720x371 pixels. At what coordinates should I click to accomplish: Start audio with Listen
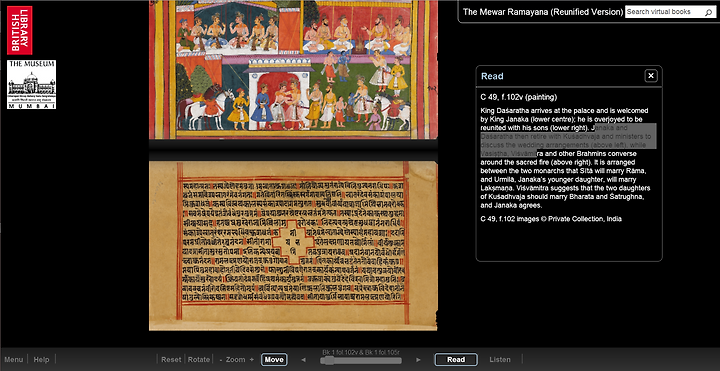click(500, 360)
